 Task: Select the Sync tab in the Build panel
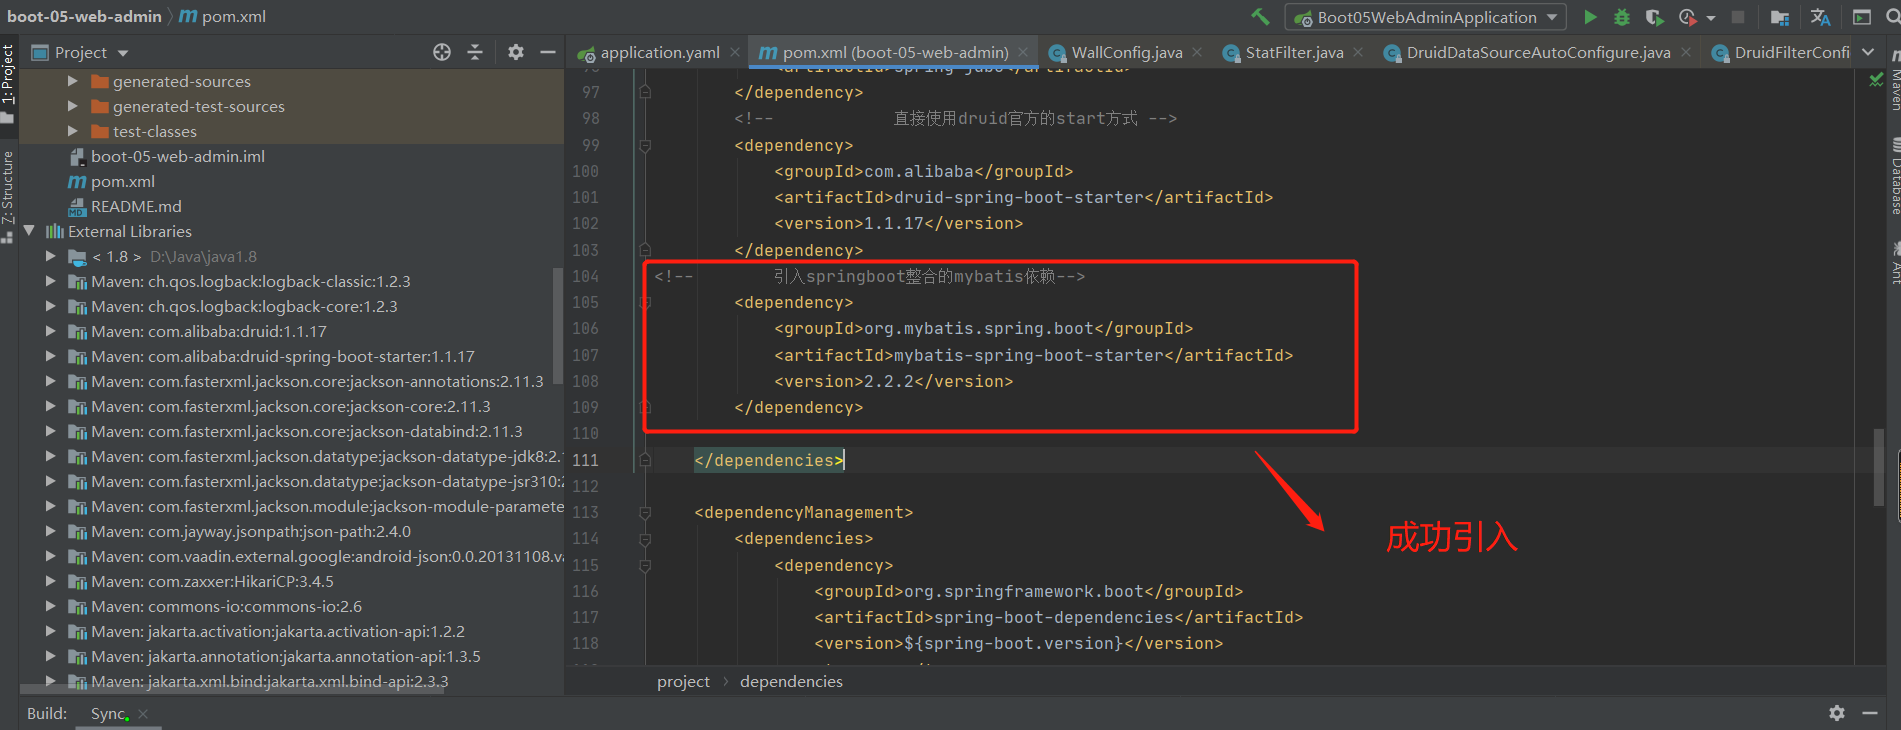click(x=108, y=713)
